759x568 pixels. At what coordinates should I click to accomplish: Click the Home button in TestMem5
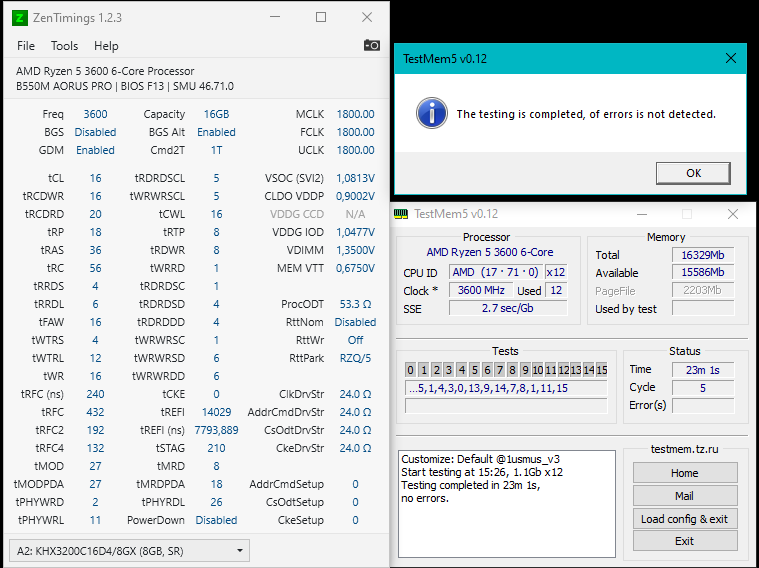tap(684, 473)
